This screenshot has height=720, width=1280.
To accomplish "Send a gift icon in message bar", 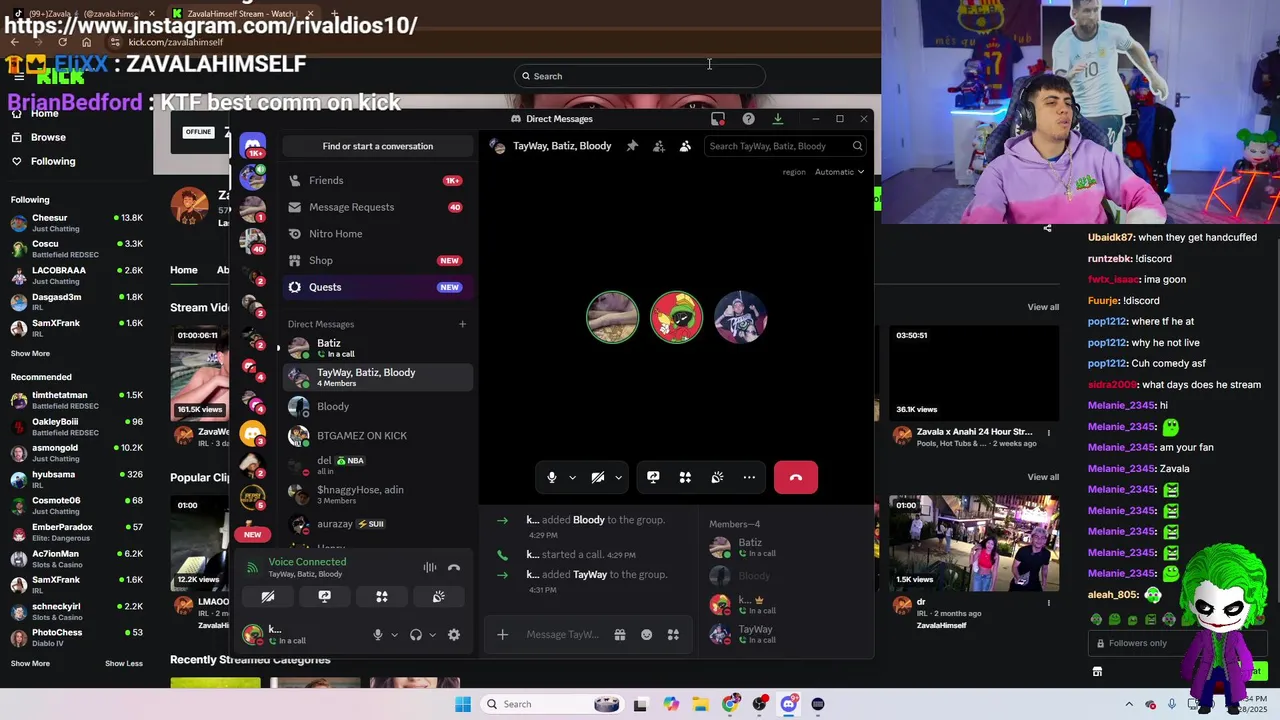I will [620, 634].
